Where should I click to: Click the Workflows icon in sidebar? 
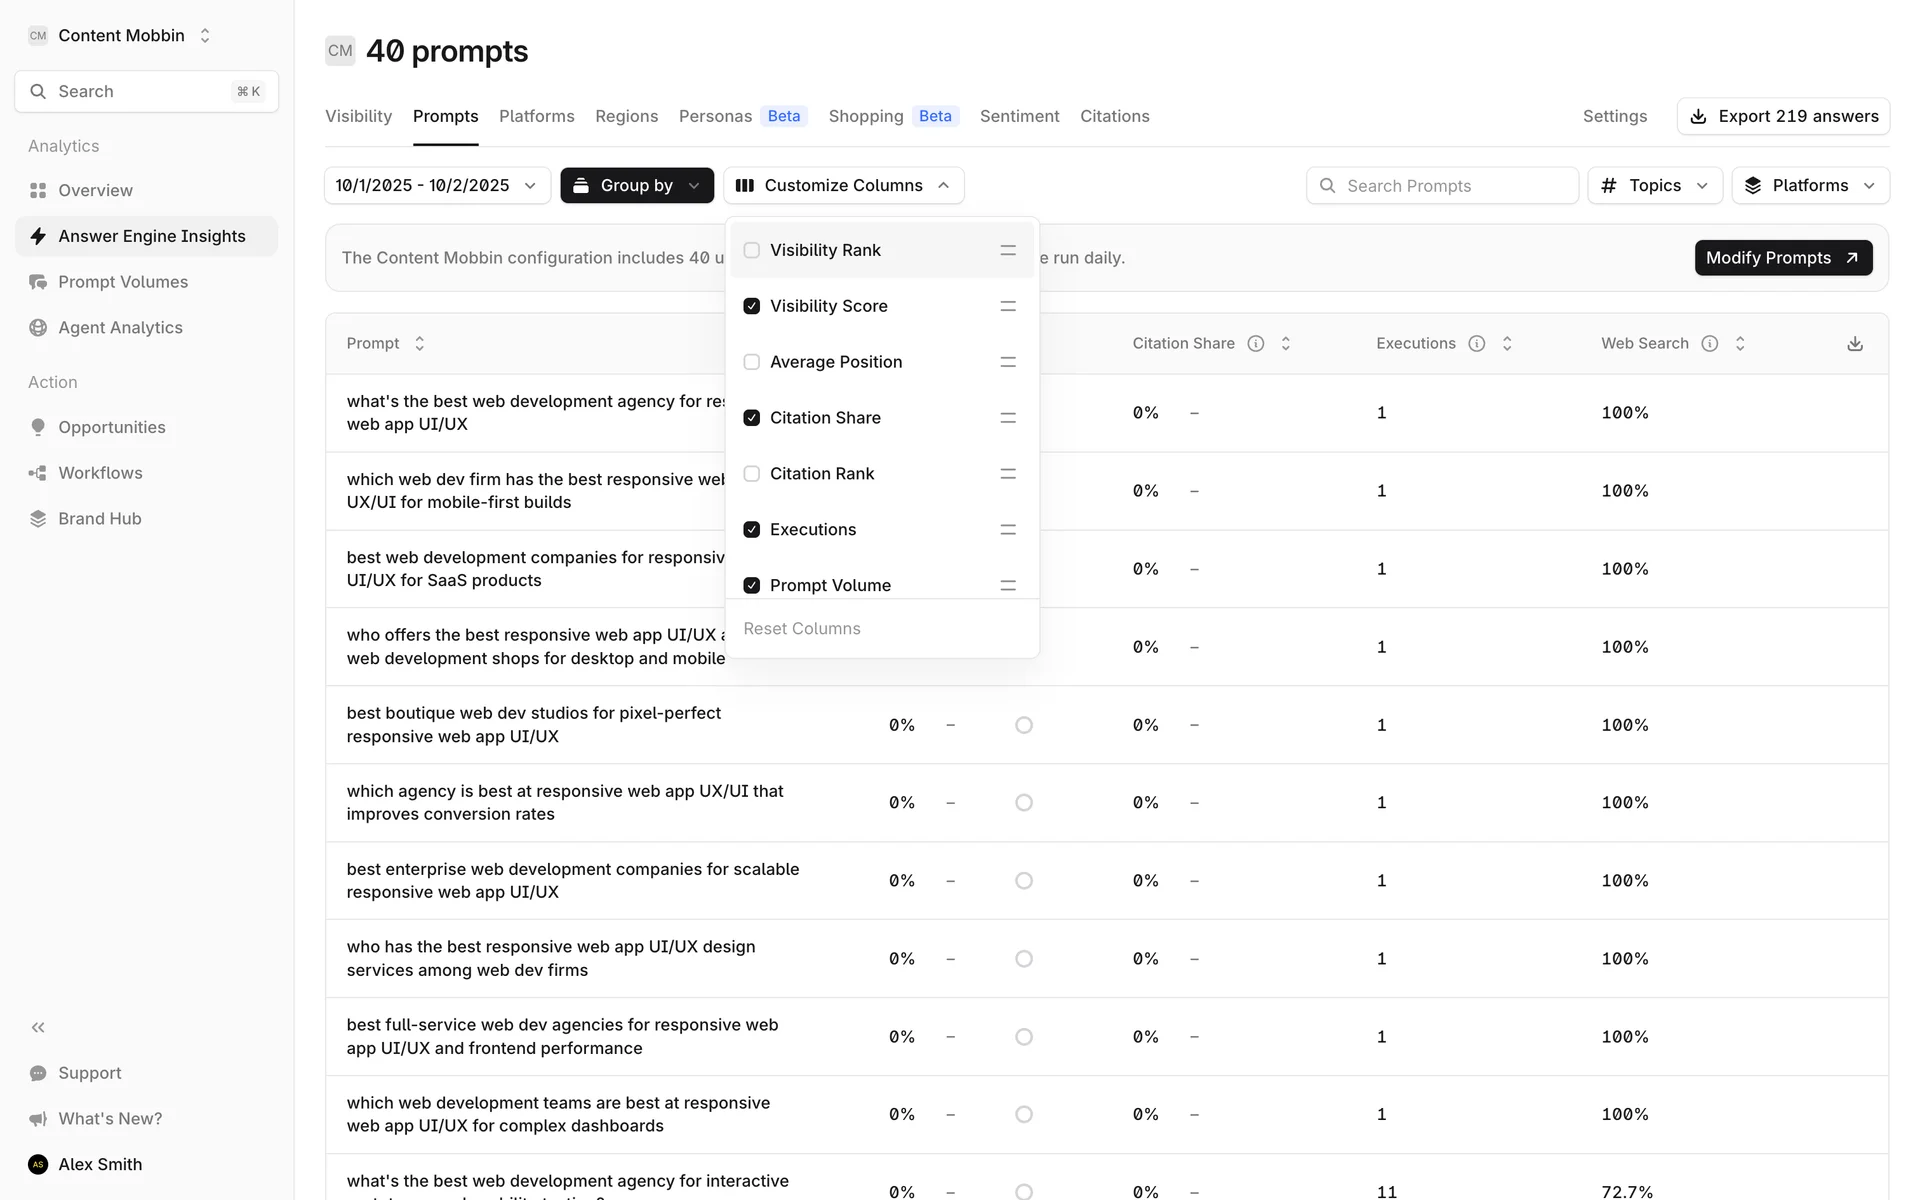(38, 473)
